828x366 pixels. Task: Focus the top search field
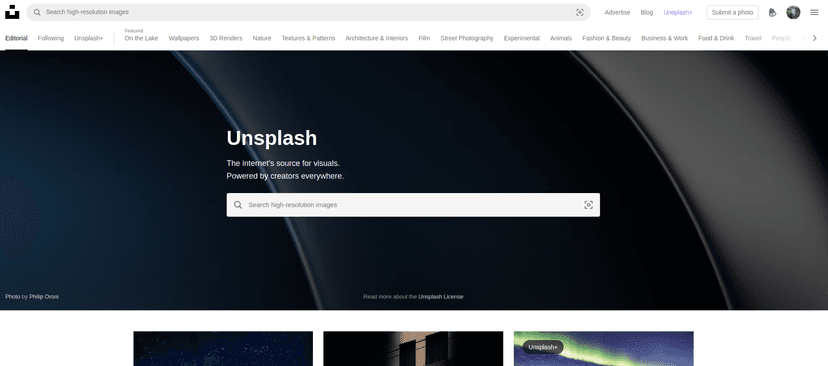point(308,12)
